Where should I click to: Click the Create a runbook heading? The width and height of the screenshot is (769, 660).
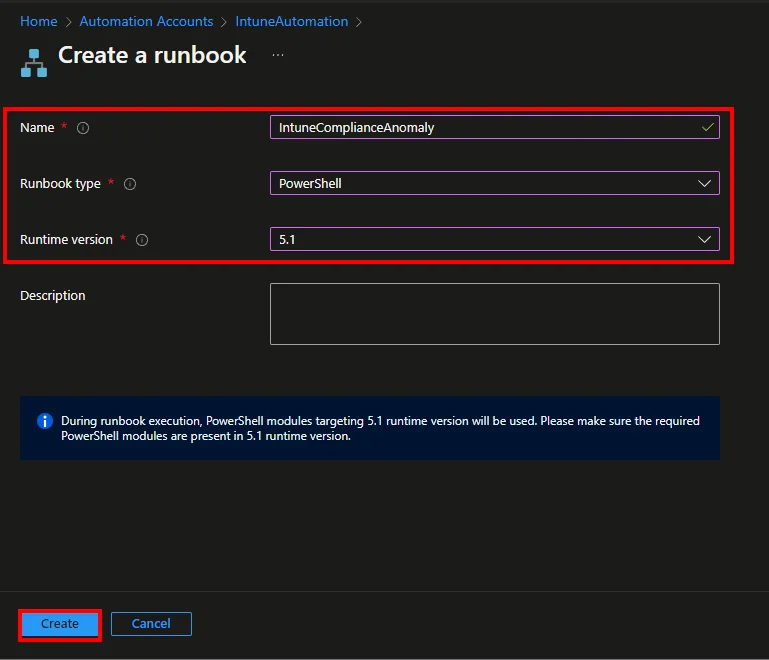pos(152,55)
